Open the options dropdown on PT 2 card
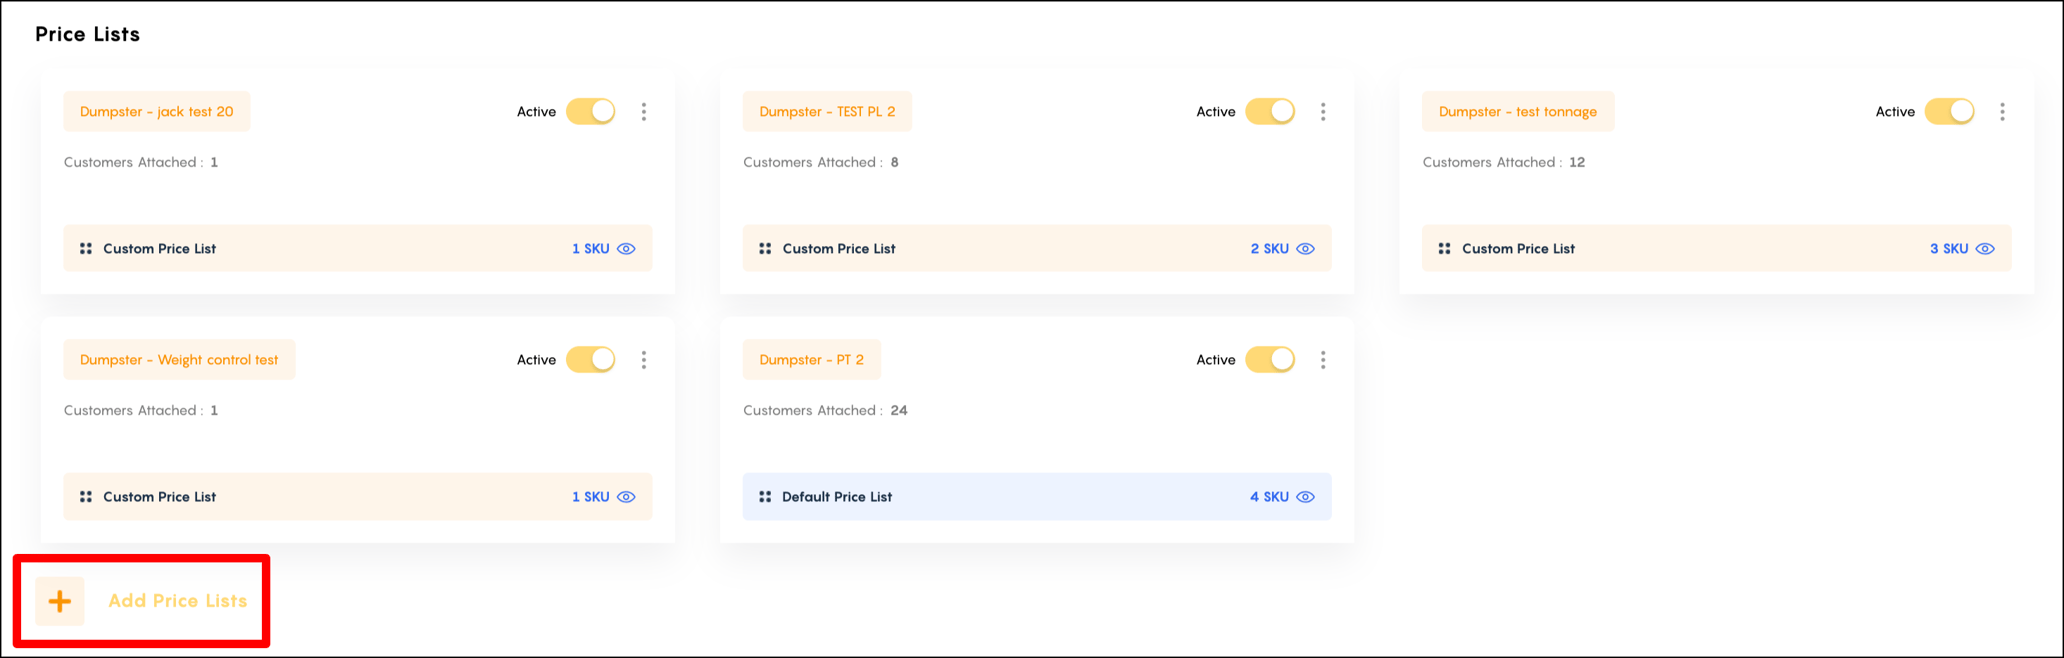The height and width of the screenshot is (658, 2064). click(x=1322, y=359)
